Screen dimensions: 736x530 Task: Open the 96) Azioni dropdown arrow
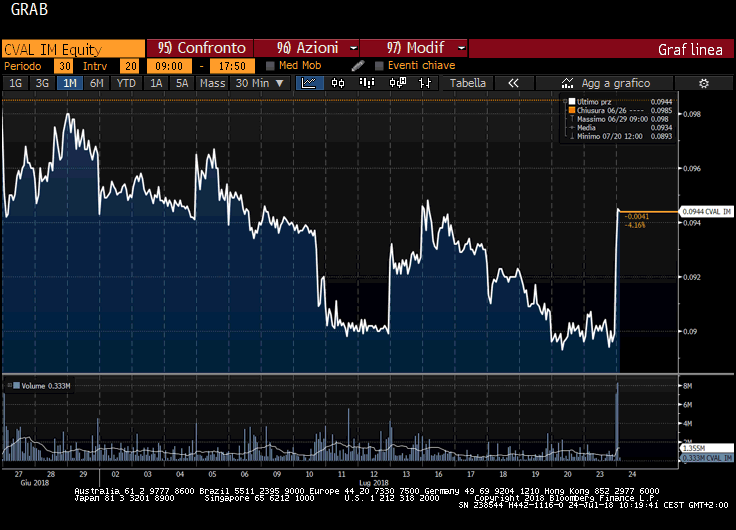[x=353, y=48]
